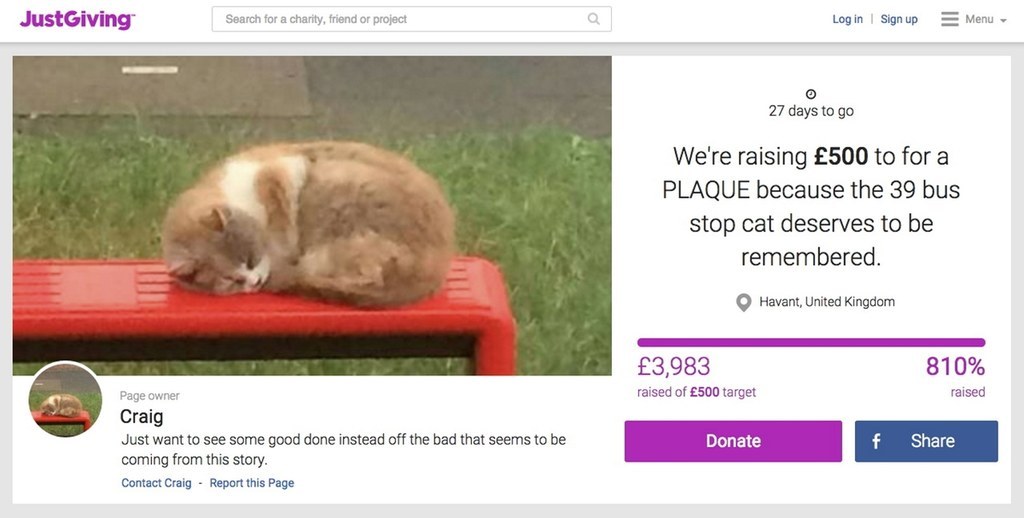1024x518 pixels.
Task: Click the Havant, United Kingdom location text
Action: click(827, 302)
